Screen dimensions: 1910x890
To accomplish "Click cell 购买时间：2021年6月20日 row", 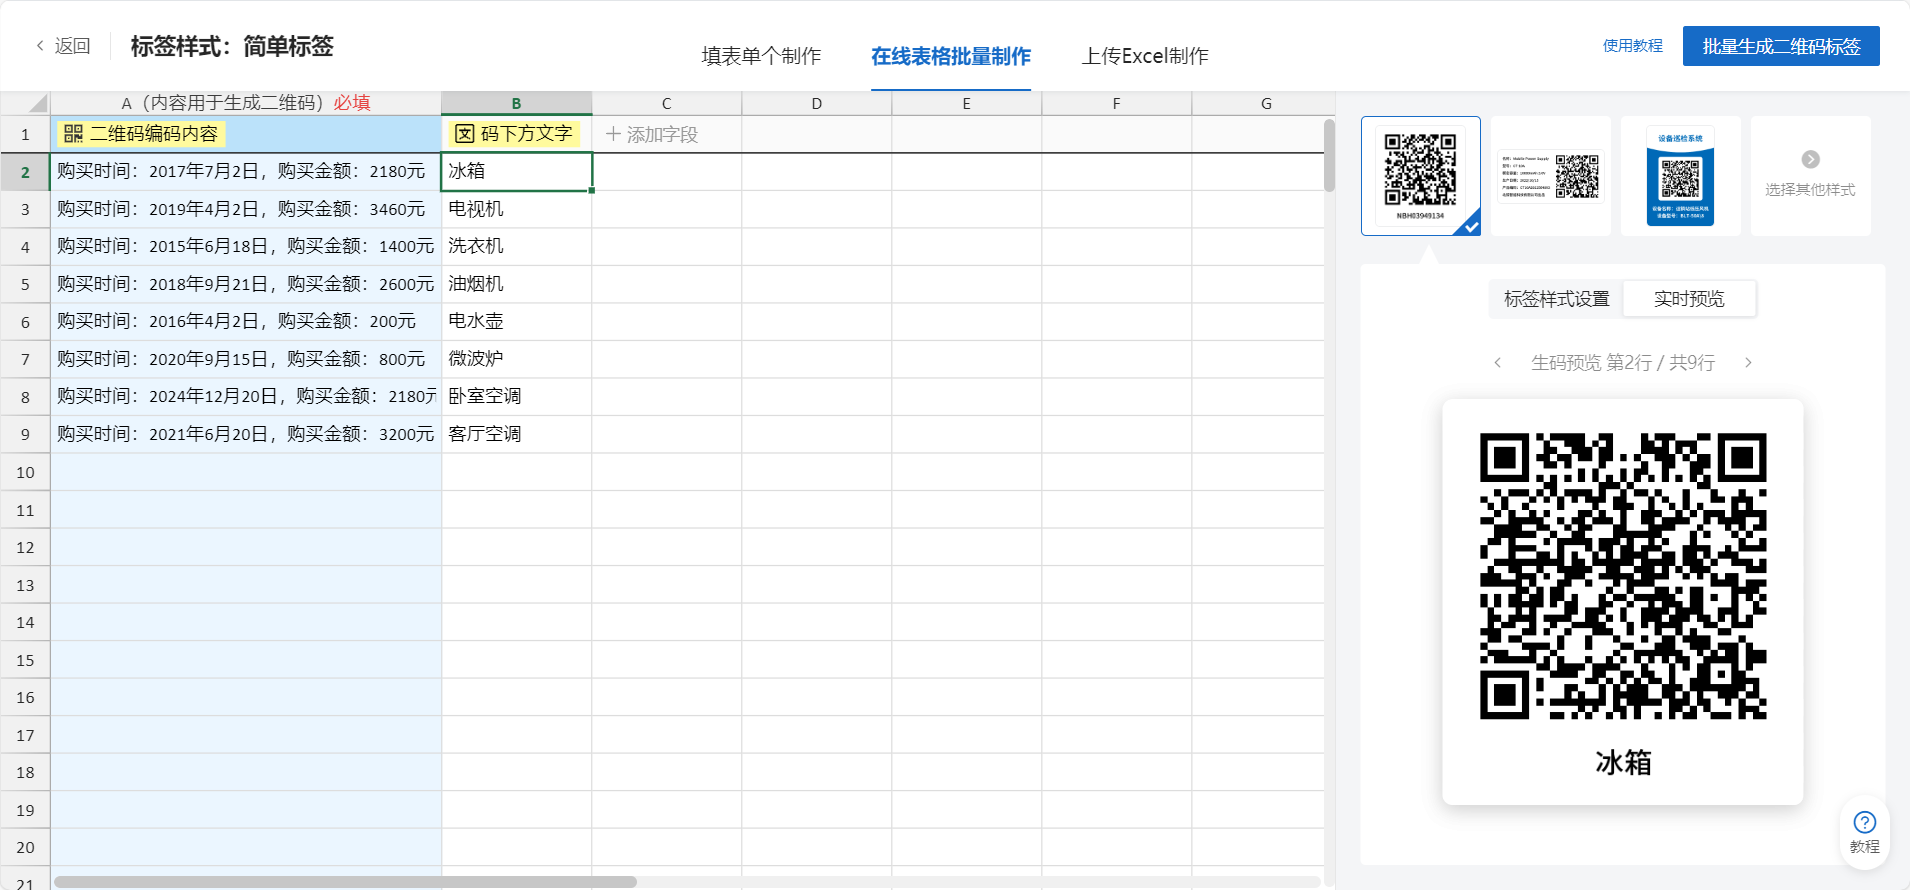I will point(246,434).
